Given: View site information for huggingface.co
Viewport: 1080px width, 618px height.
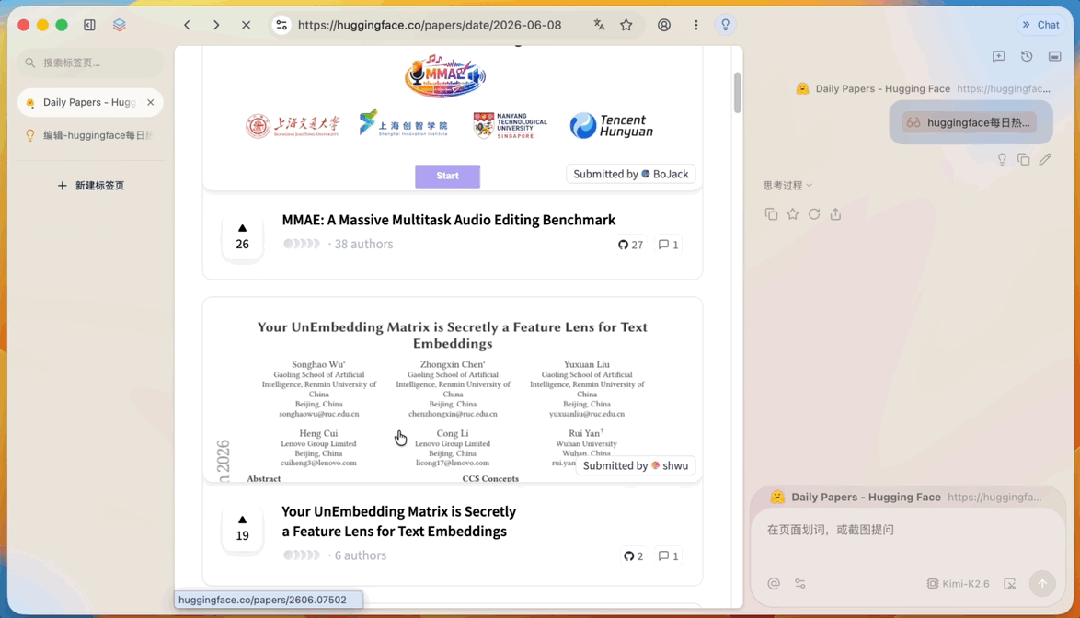Looking at the screenshot, I should point(281,25).
